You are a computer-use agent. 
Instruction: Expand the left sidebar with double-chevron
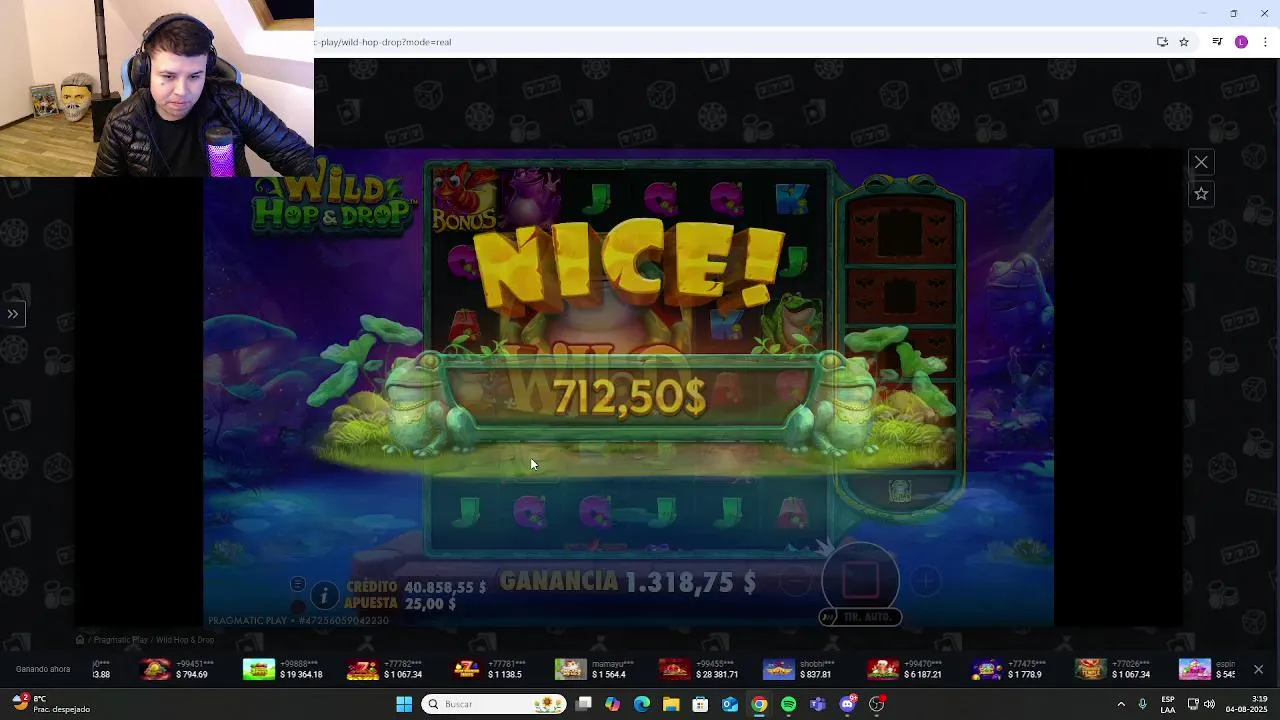point(13,314)
